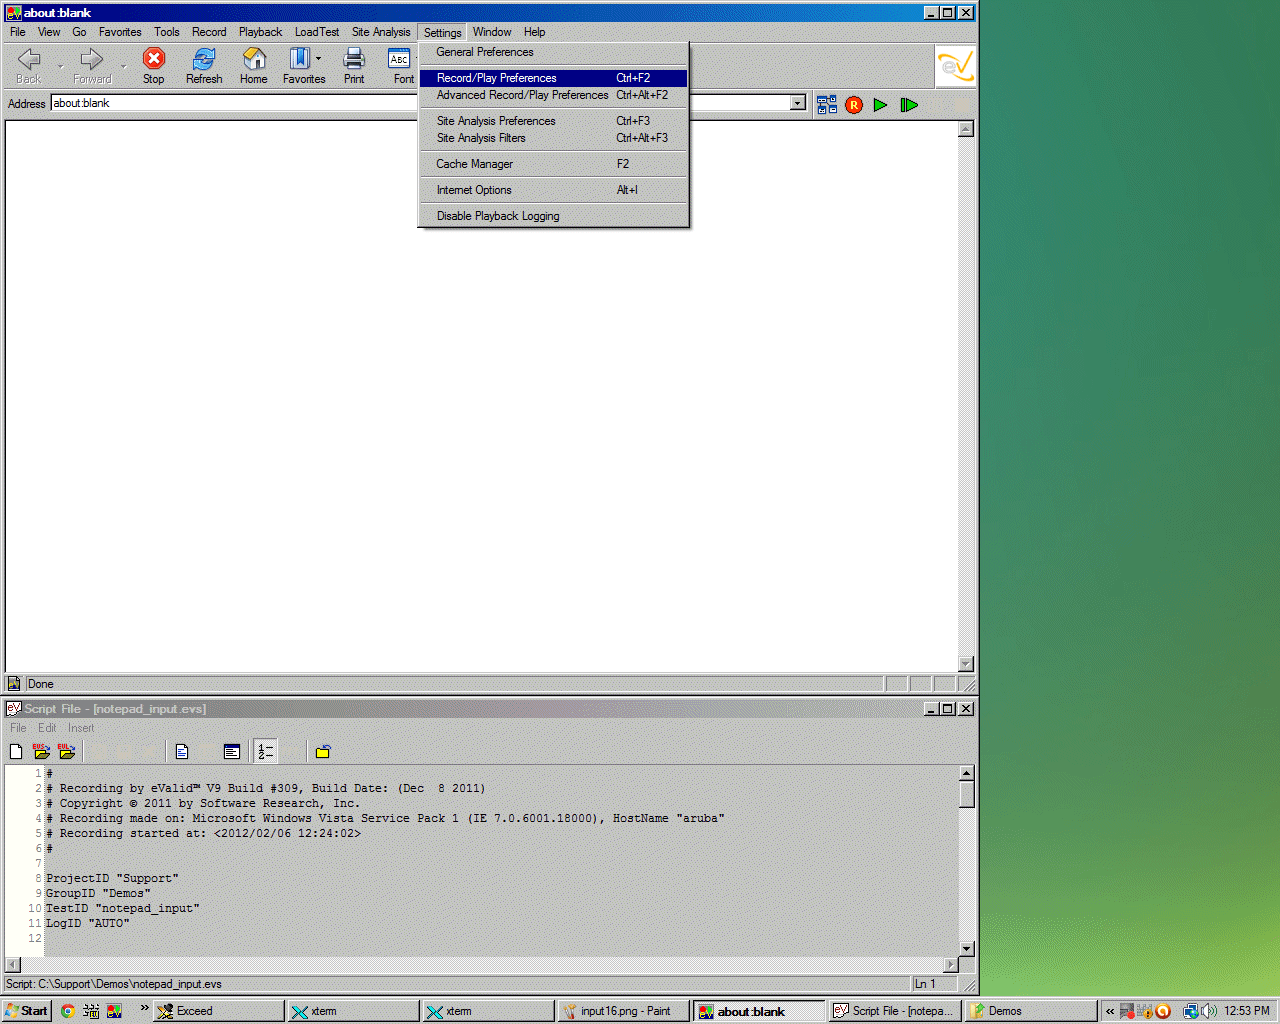The width and height of the screenshot is (1280, 1024).
Task: Click the TestID "notepad_input" script line
Action: pos(123,908)
